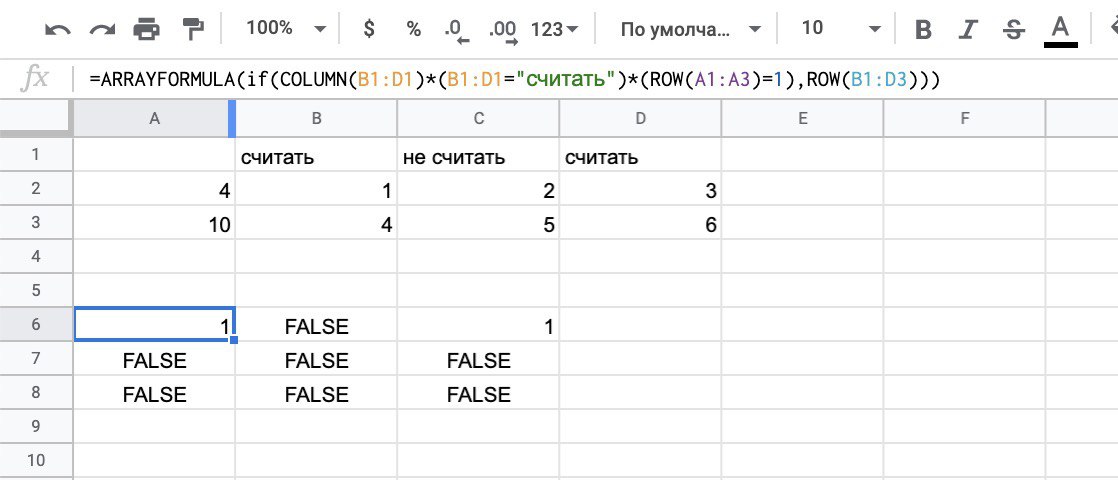Toggle Bold formatting

click(x=924, y=29)
